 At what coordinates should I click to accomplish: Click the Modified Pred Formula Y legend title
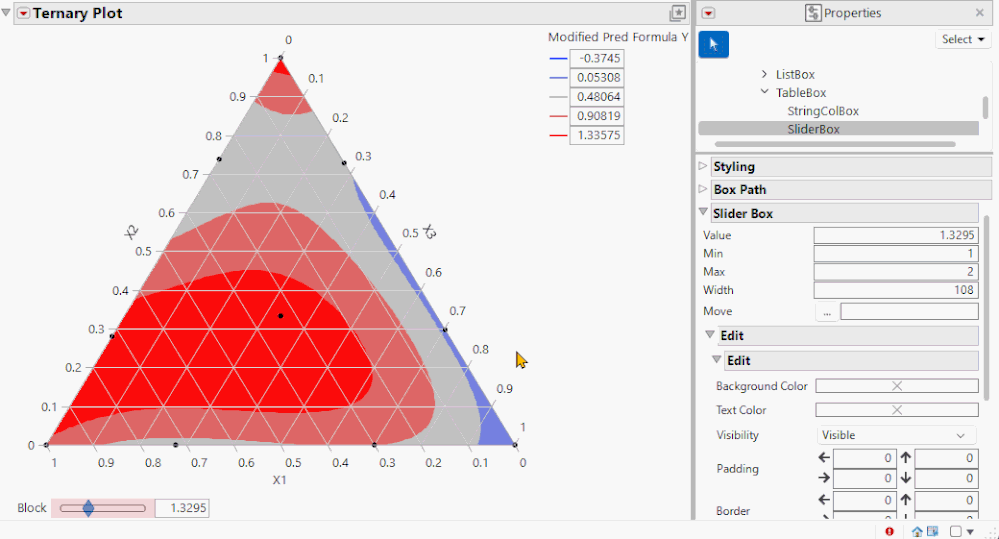tap(618, 37)
